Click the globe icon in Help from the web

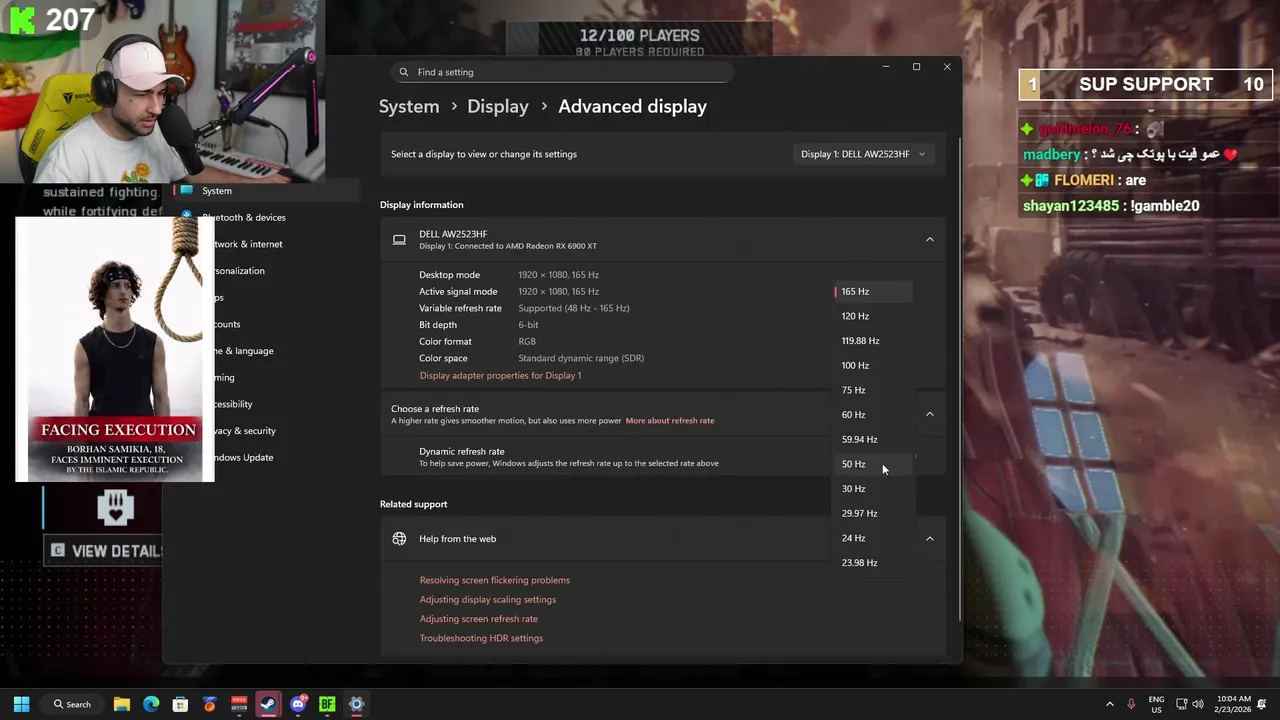coord(399,539)
